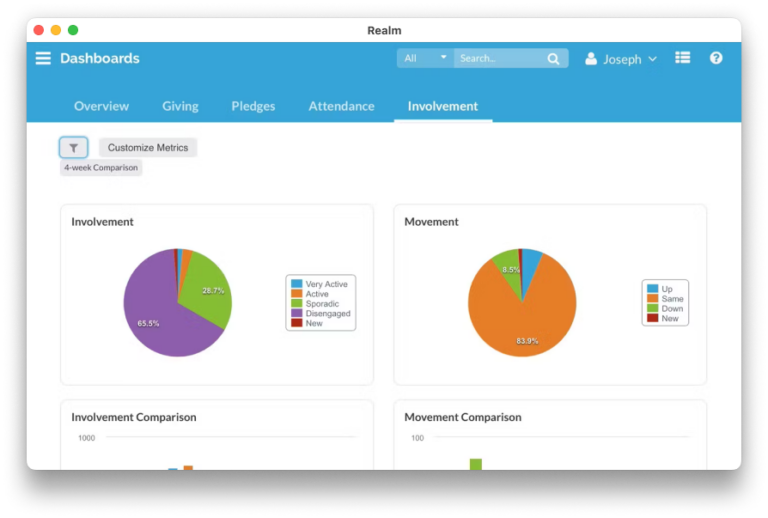Click the 1000 axis label
The height and width of the screenshot is (518, 768).
(x=87, y=438)
